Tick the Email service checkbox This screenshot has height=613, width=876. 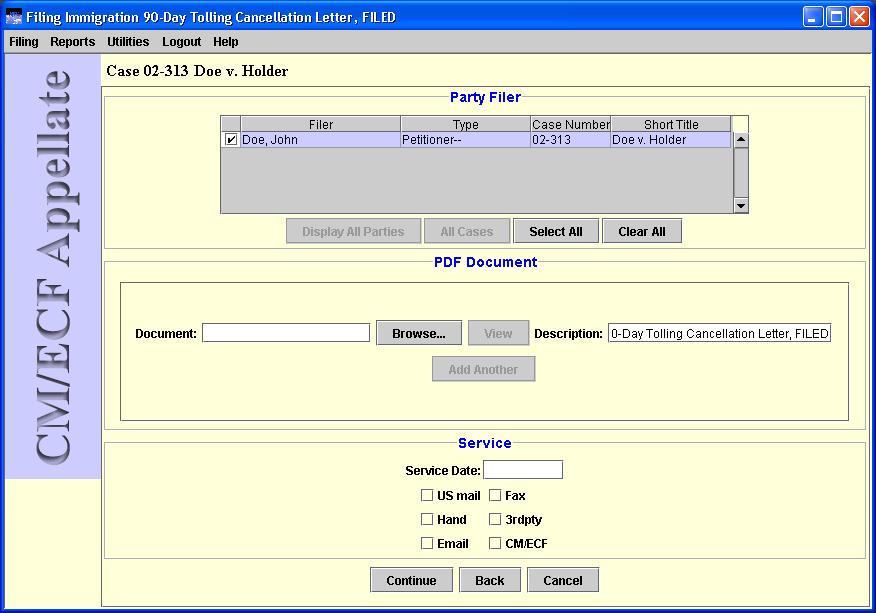click(x=427, y=543)
